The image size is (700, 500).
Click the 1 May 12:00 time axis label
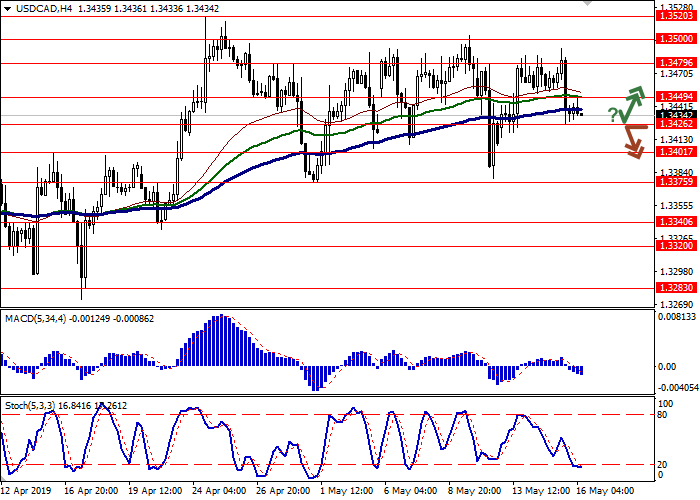347,492
